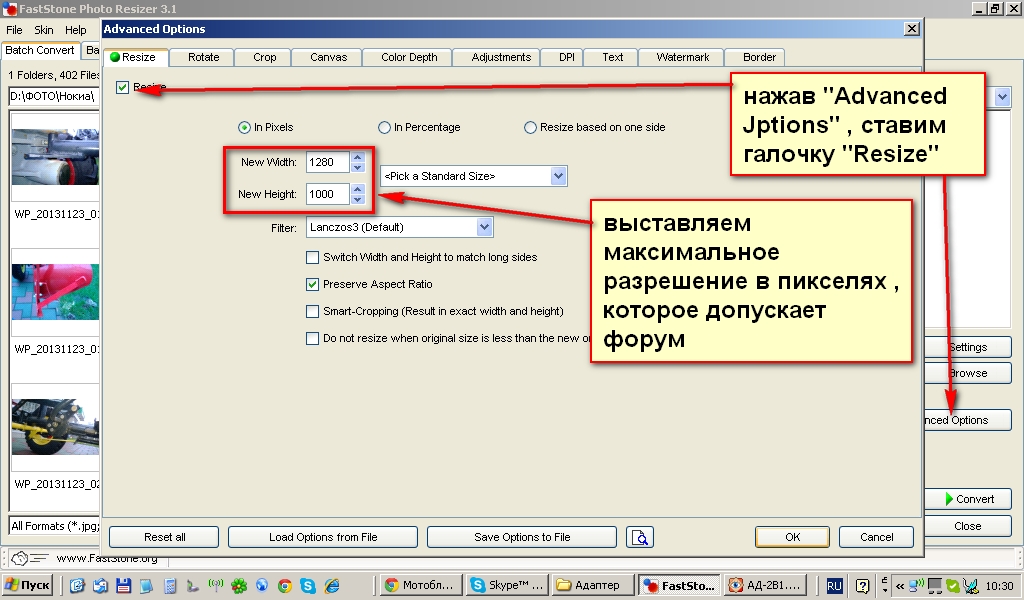
Task: Click the notepad quick launch icon
Action: coord(146,586)
